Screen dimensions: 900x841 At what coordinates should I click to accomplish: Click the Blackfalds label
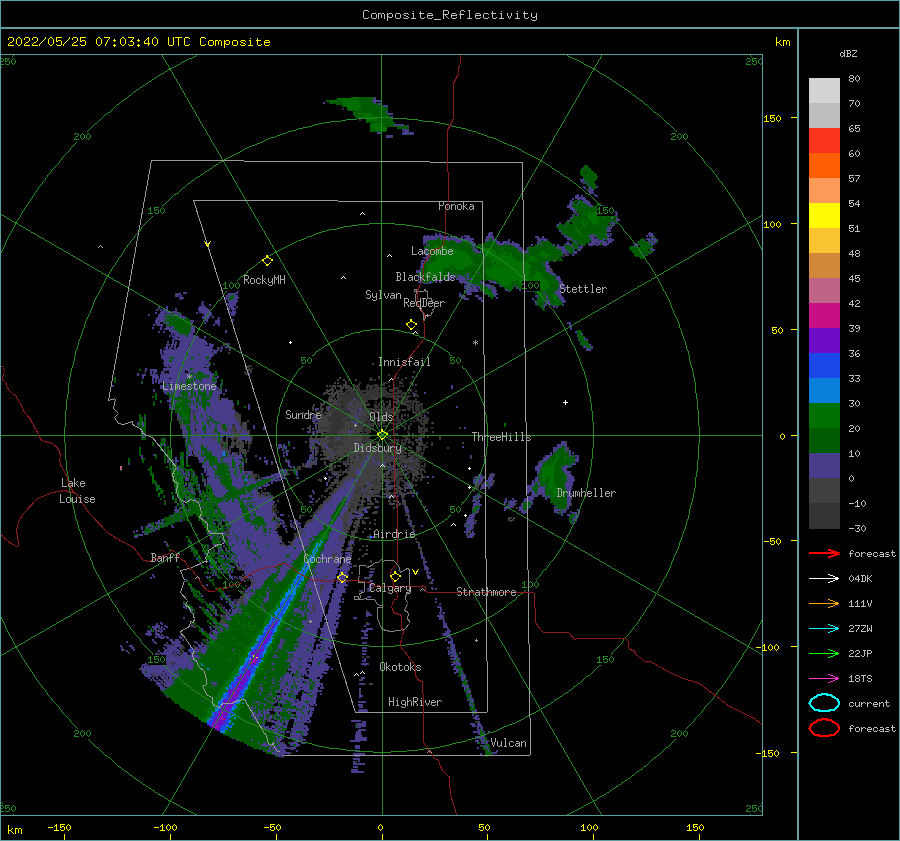(x=425, y=277)
